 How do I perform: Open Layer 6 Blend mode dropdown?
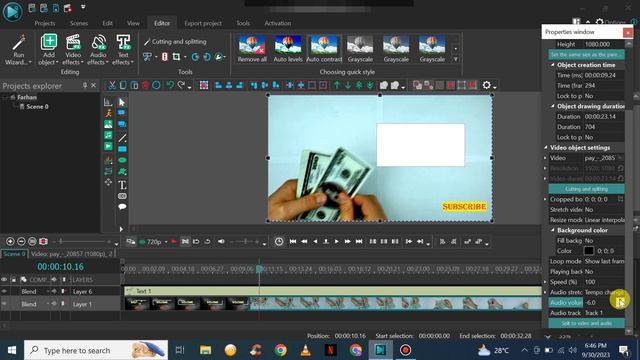click(x=47, y=291)
